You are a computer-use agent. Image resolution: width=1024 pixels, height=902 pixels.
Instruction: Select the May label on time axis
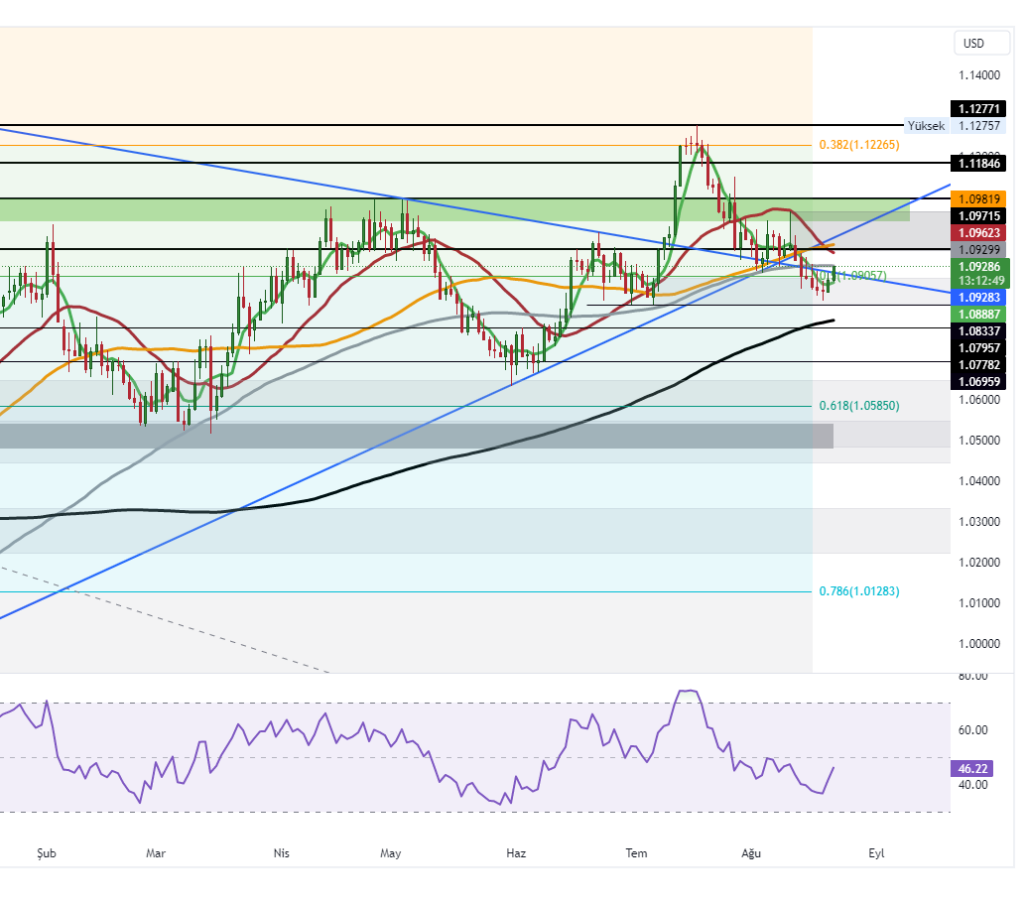[390, 853]
